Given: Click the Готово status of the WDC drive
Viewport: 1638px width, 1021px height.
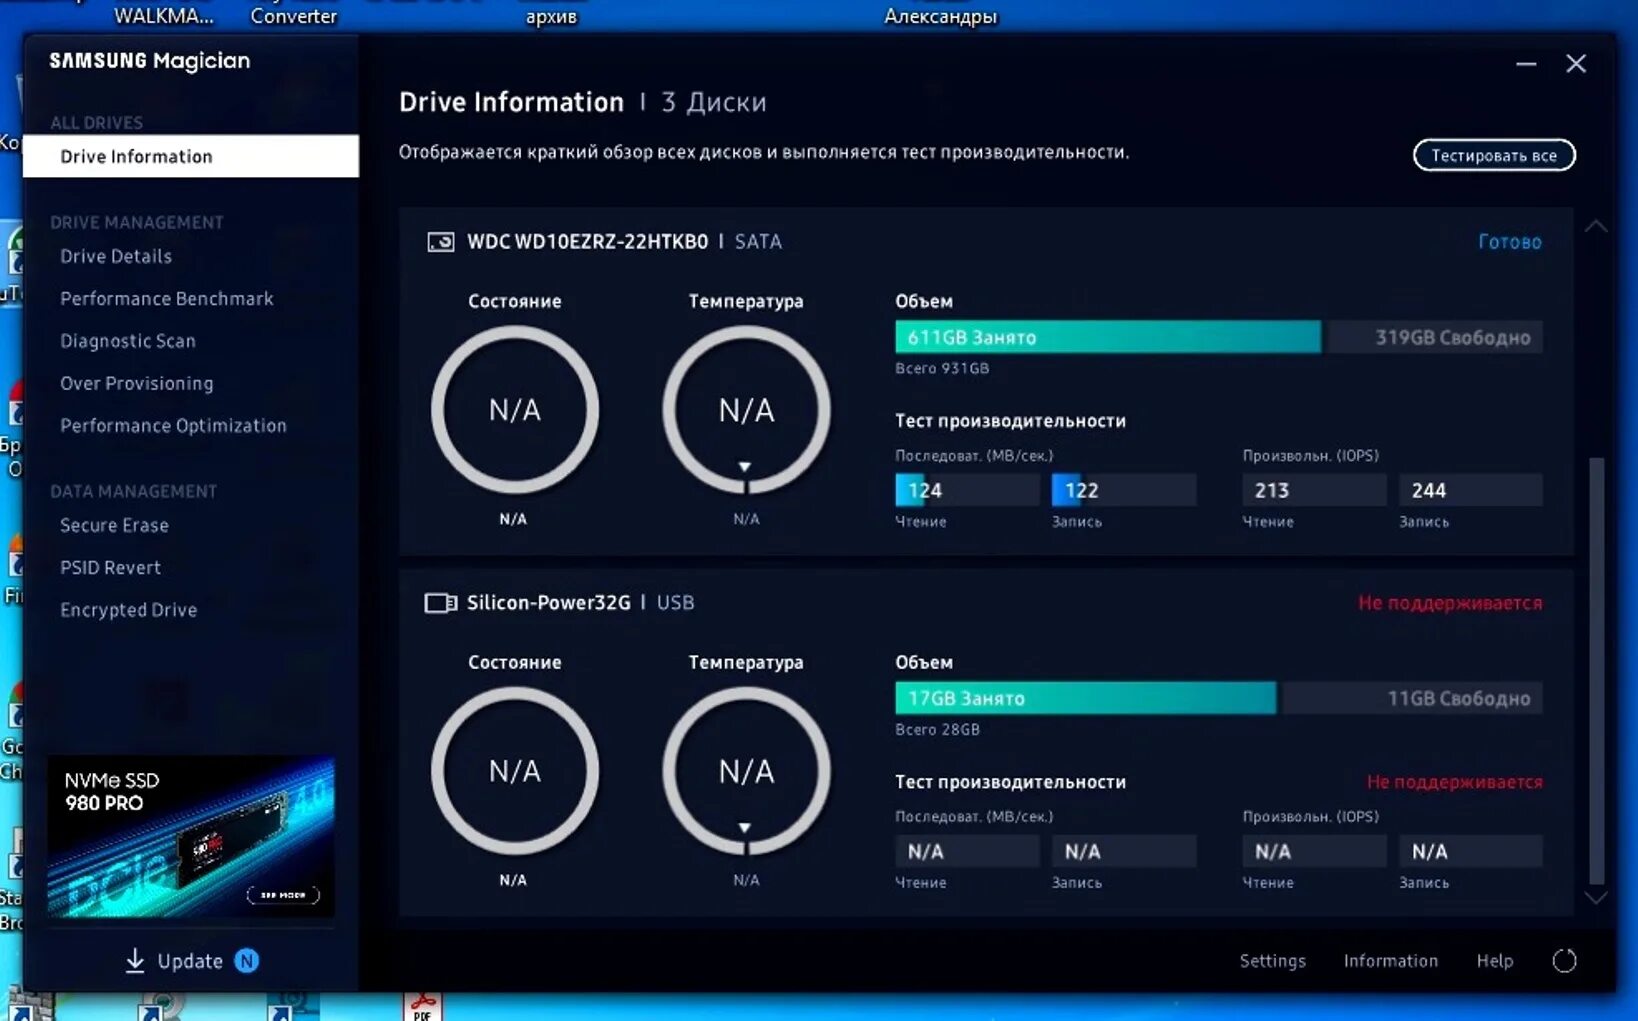Looking at the screenshot, I should (x=1510, y=242).
